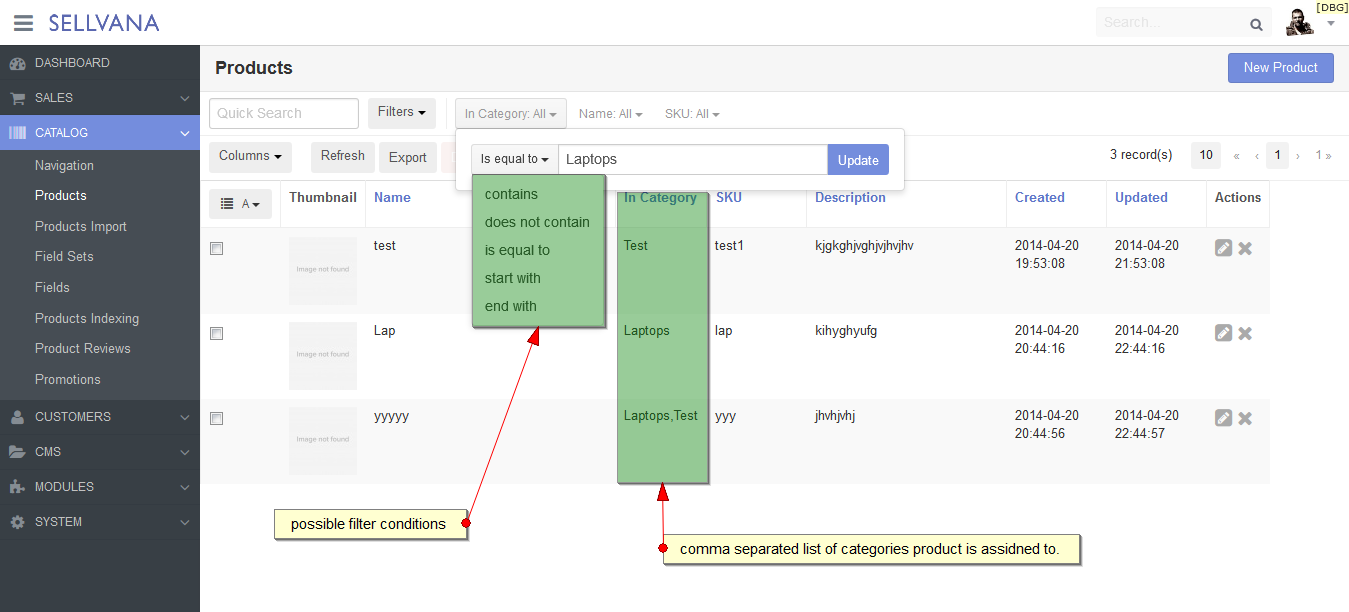Viewport: 1349px width, 612px height.
Task: Click the Sales cart icon
Action: [17, 98]
